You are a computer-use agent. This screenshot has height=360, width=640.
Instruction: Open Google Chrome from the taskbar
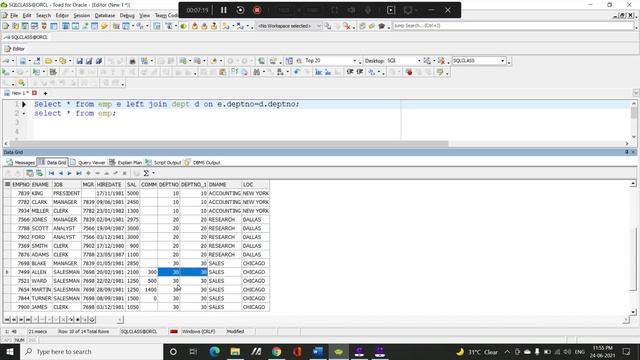pos(277,351)
